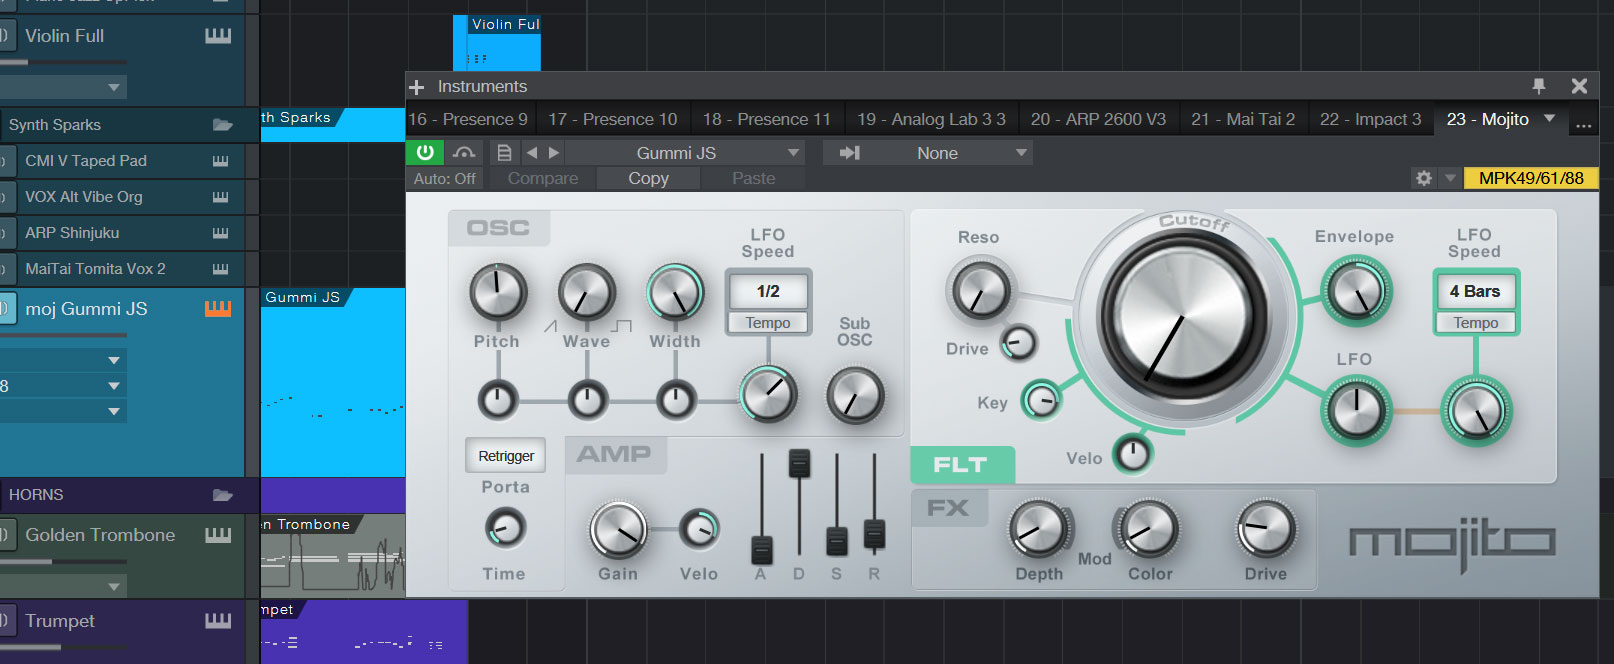This screenshot has width=1614, height=664.
Task: Switch to the 21 - Mai Tai 2 tab
Action: (1243, 120)
